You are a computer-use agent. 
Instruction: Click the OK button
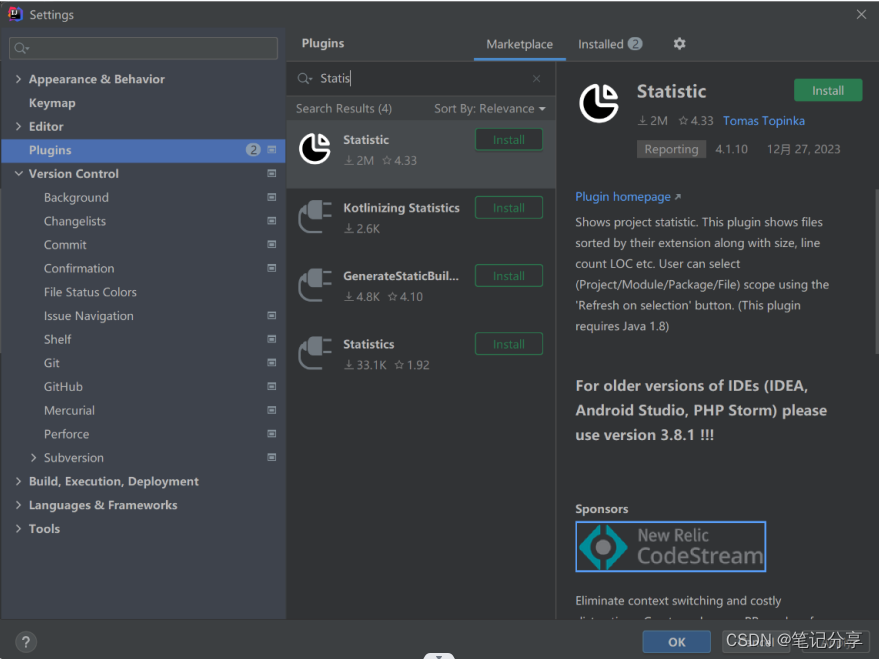point(677,642)
